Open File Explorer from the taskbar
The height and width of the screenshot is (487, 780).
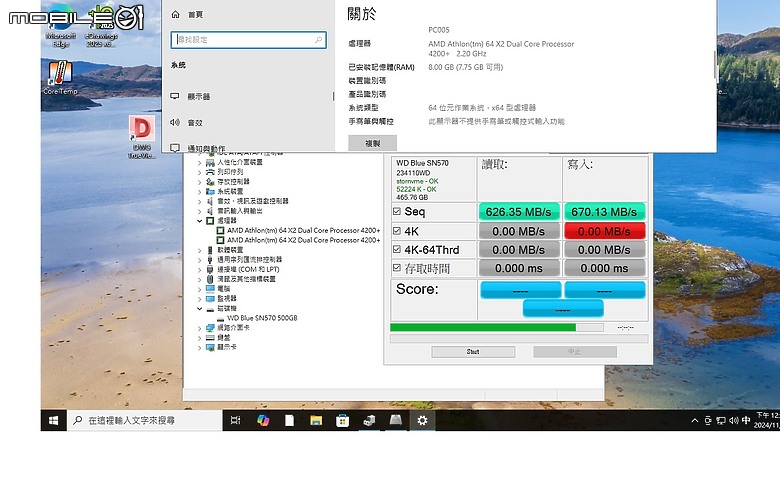click(316, 421)
